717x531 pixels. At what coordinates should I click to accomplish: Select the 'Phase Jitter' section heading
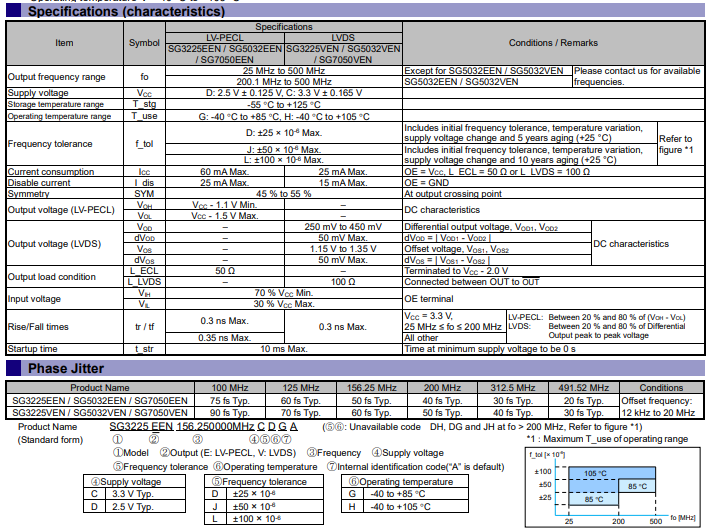point(66,368)
